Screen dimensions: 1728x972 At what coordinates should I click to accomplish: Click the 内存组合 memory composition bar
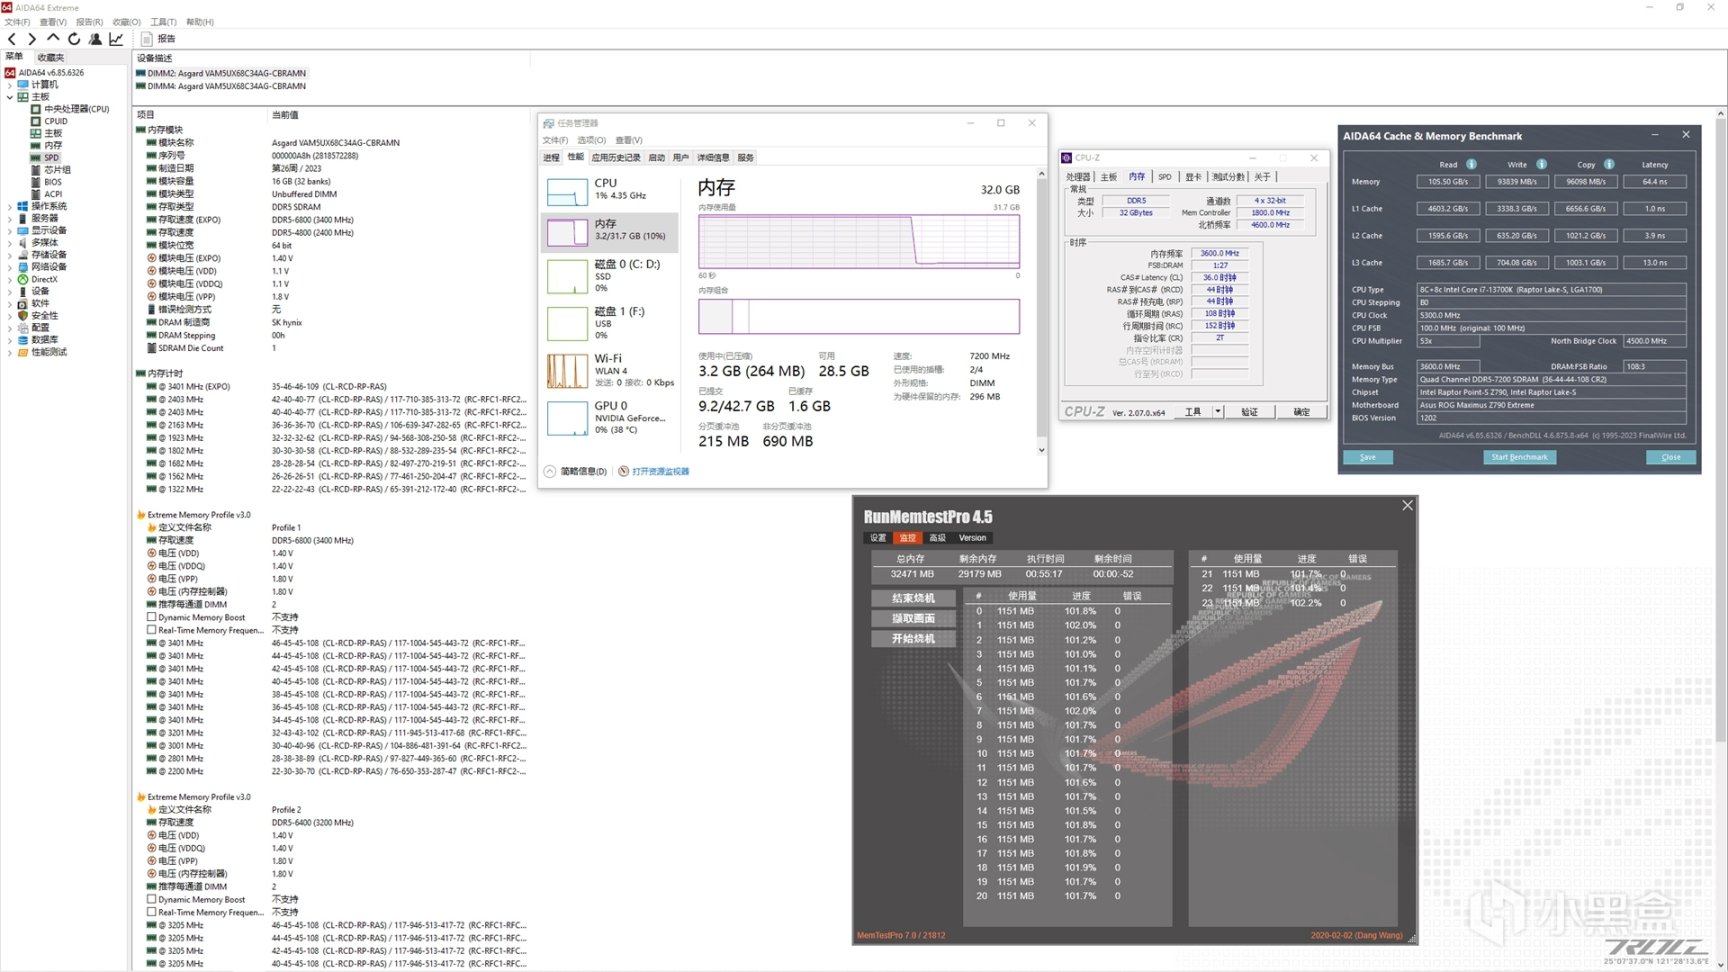point(859,316)
